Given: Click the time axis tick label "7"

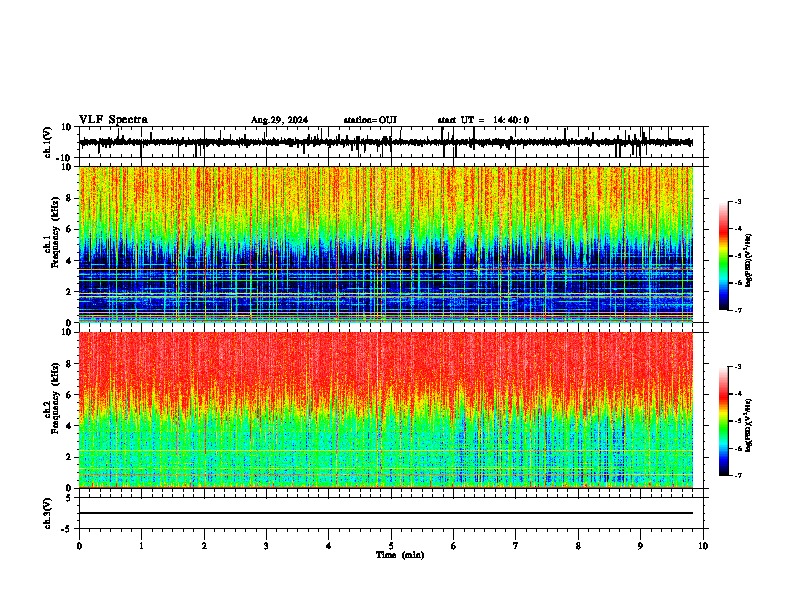Looking at the screenshot, I should (516, 546).
